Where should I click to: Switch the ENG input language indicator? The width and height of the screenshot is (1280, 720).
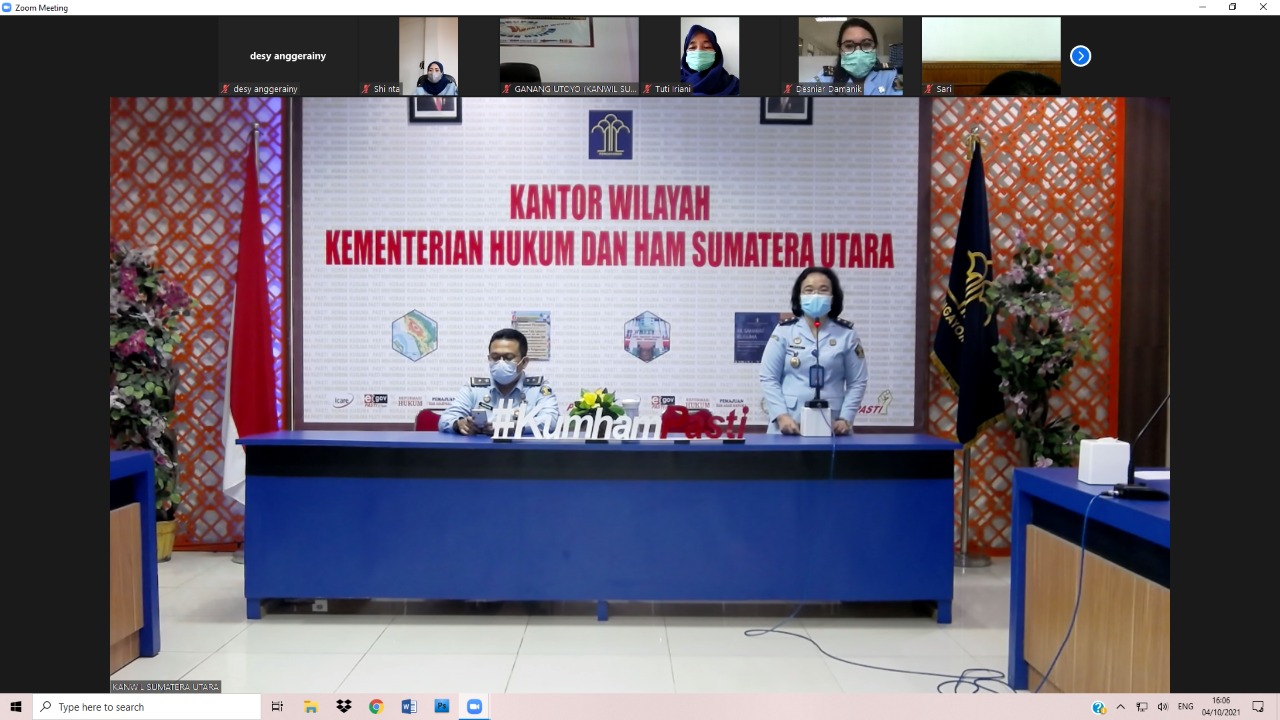(x=1186, y=707)
